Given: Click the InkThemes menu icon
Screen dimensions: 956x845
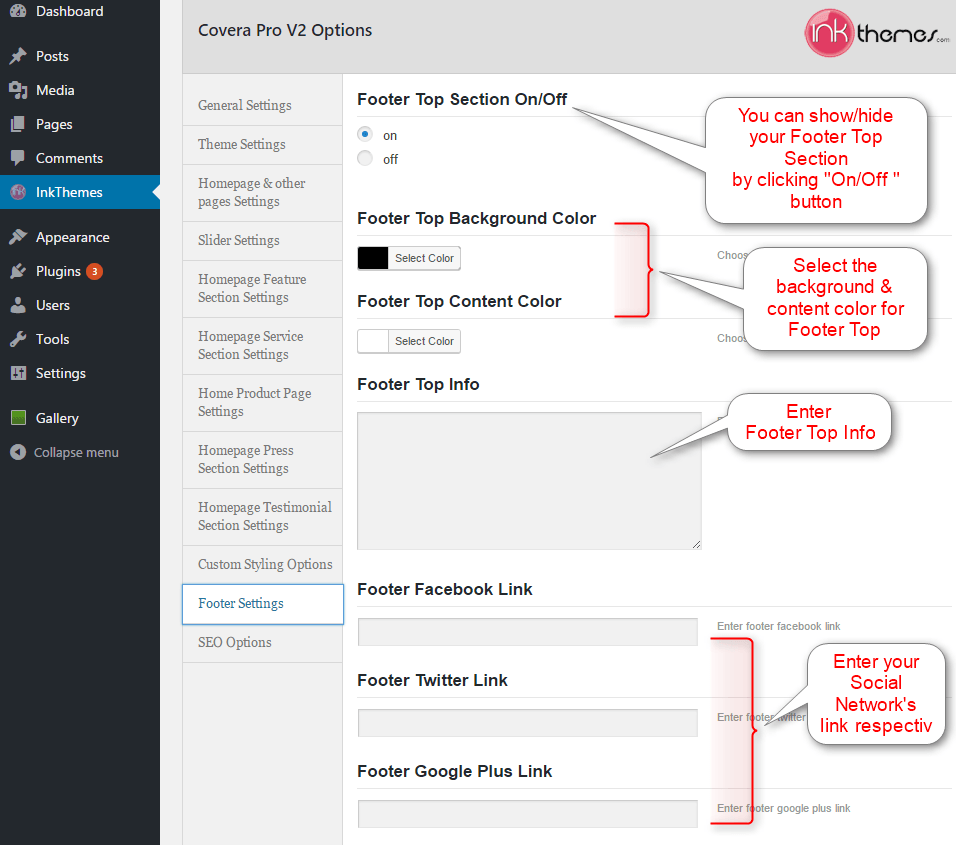Looking at the screenshot, I should coord(18,192).
